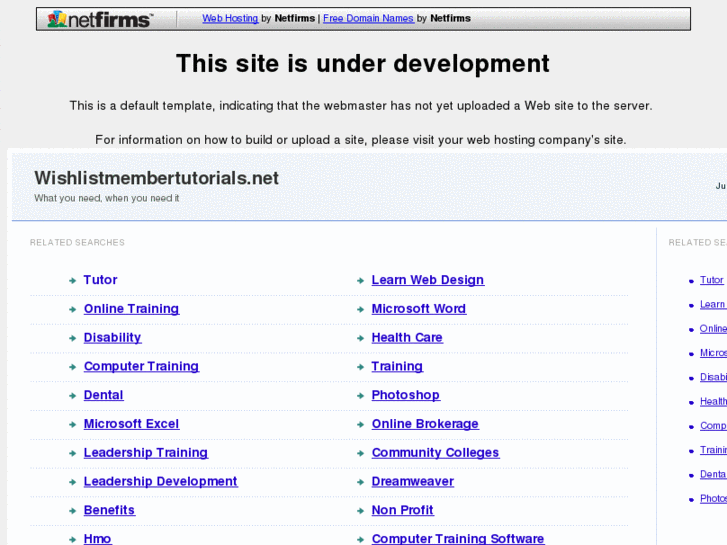Click the Non Profit link
The image size is (727, 545).
click(x=402, y=511)
